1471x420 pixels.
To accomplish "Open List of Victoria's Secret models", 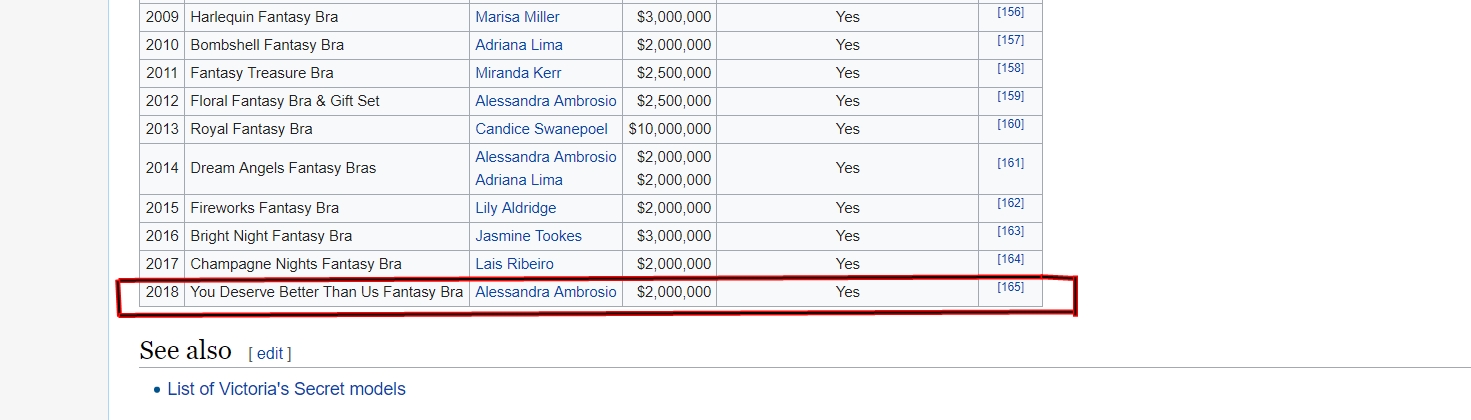I will 286,389.
